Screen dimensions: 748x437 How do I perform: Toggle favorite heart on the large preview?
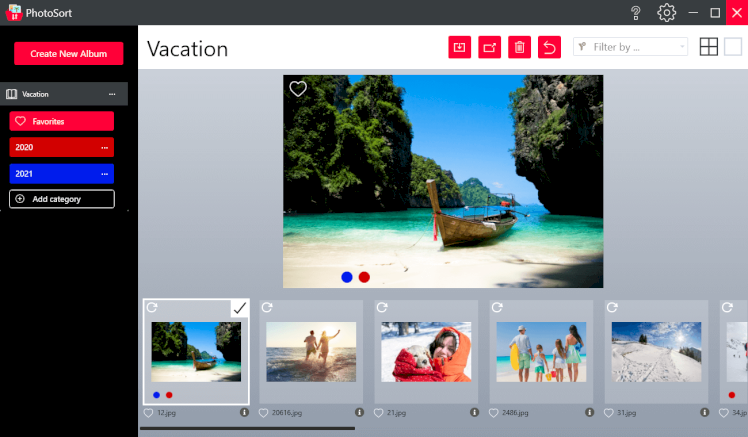(298, 89)
